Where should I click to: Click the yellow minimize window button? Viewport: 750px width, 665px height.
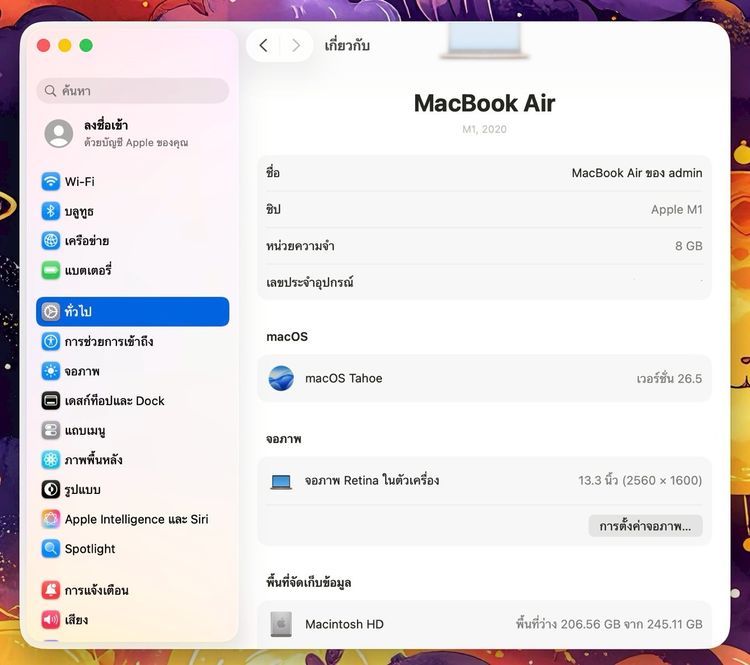pyautogui.click(x=65, y=45)
